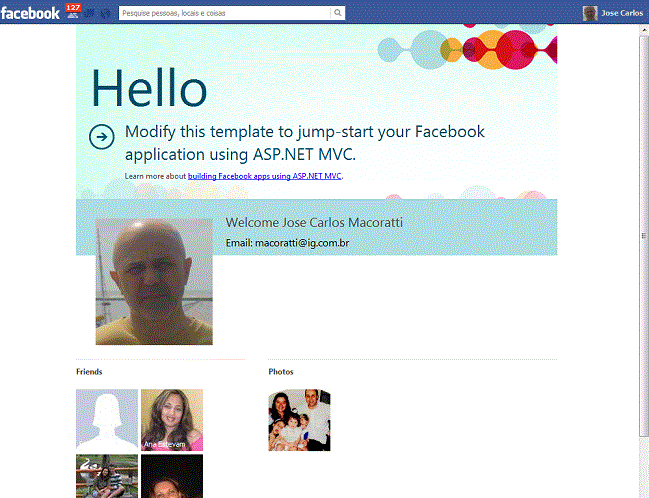
Task: Click the Facebook logo
Action: (x=30, y=13)
